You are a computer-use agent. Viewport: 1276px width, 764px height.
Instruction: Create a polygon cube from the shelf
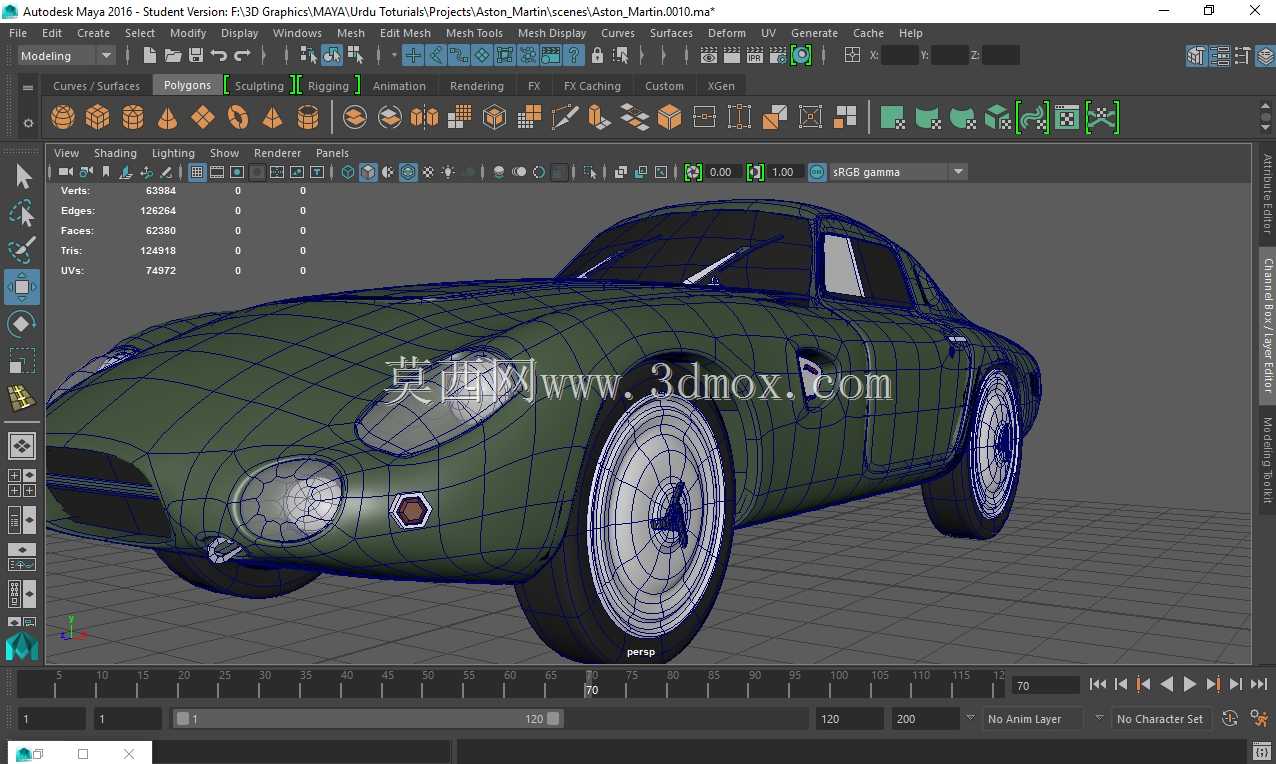97,118
